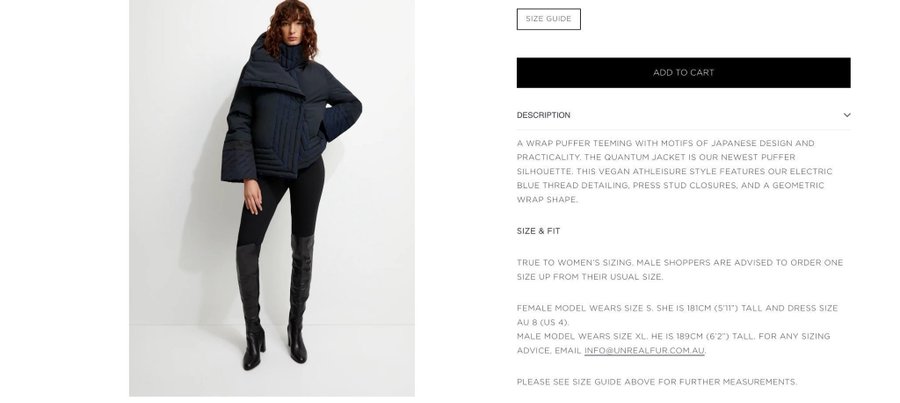The width and height of the screenshot is (900, 403).
Task: Open the model product photo
Action: [x=271, y=198]
